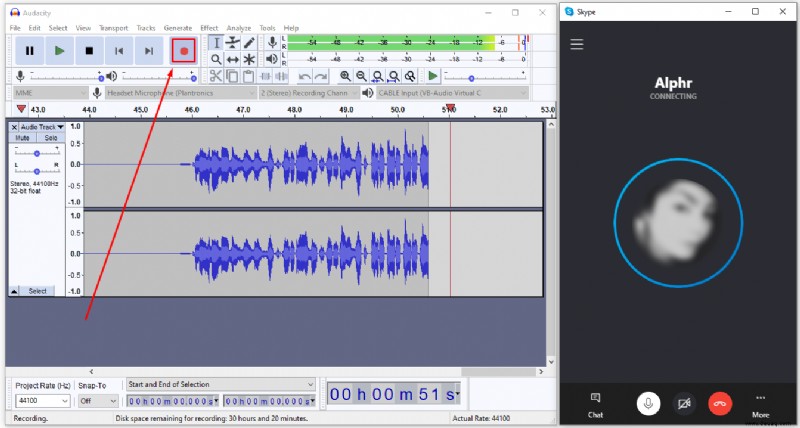This screenshot has height=428, width=800.
Task: Click Silence audio selection icon
Action: tap(282, 77)
